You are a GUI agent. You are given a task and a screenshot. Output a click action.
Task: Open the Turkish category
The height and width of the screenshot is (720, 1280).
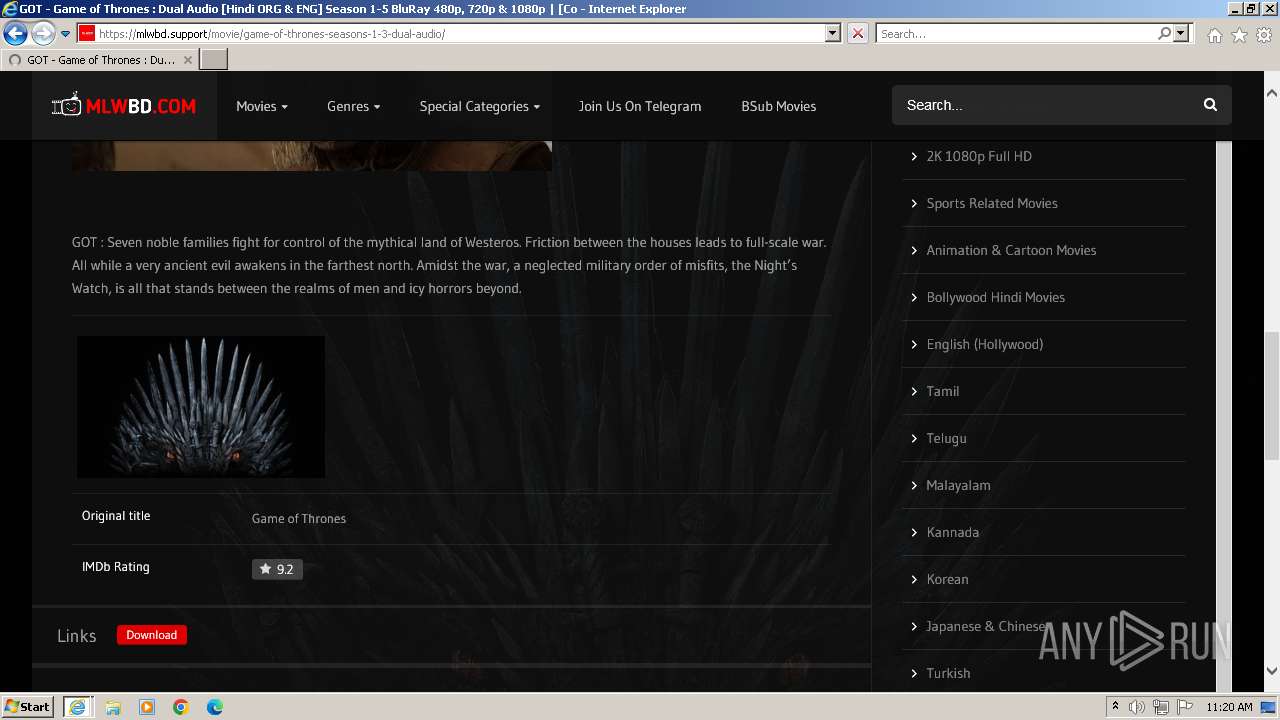point(948,673)
